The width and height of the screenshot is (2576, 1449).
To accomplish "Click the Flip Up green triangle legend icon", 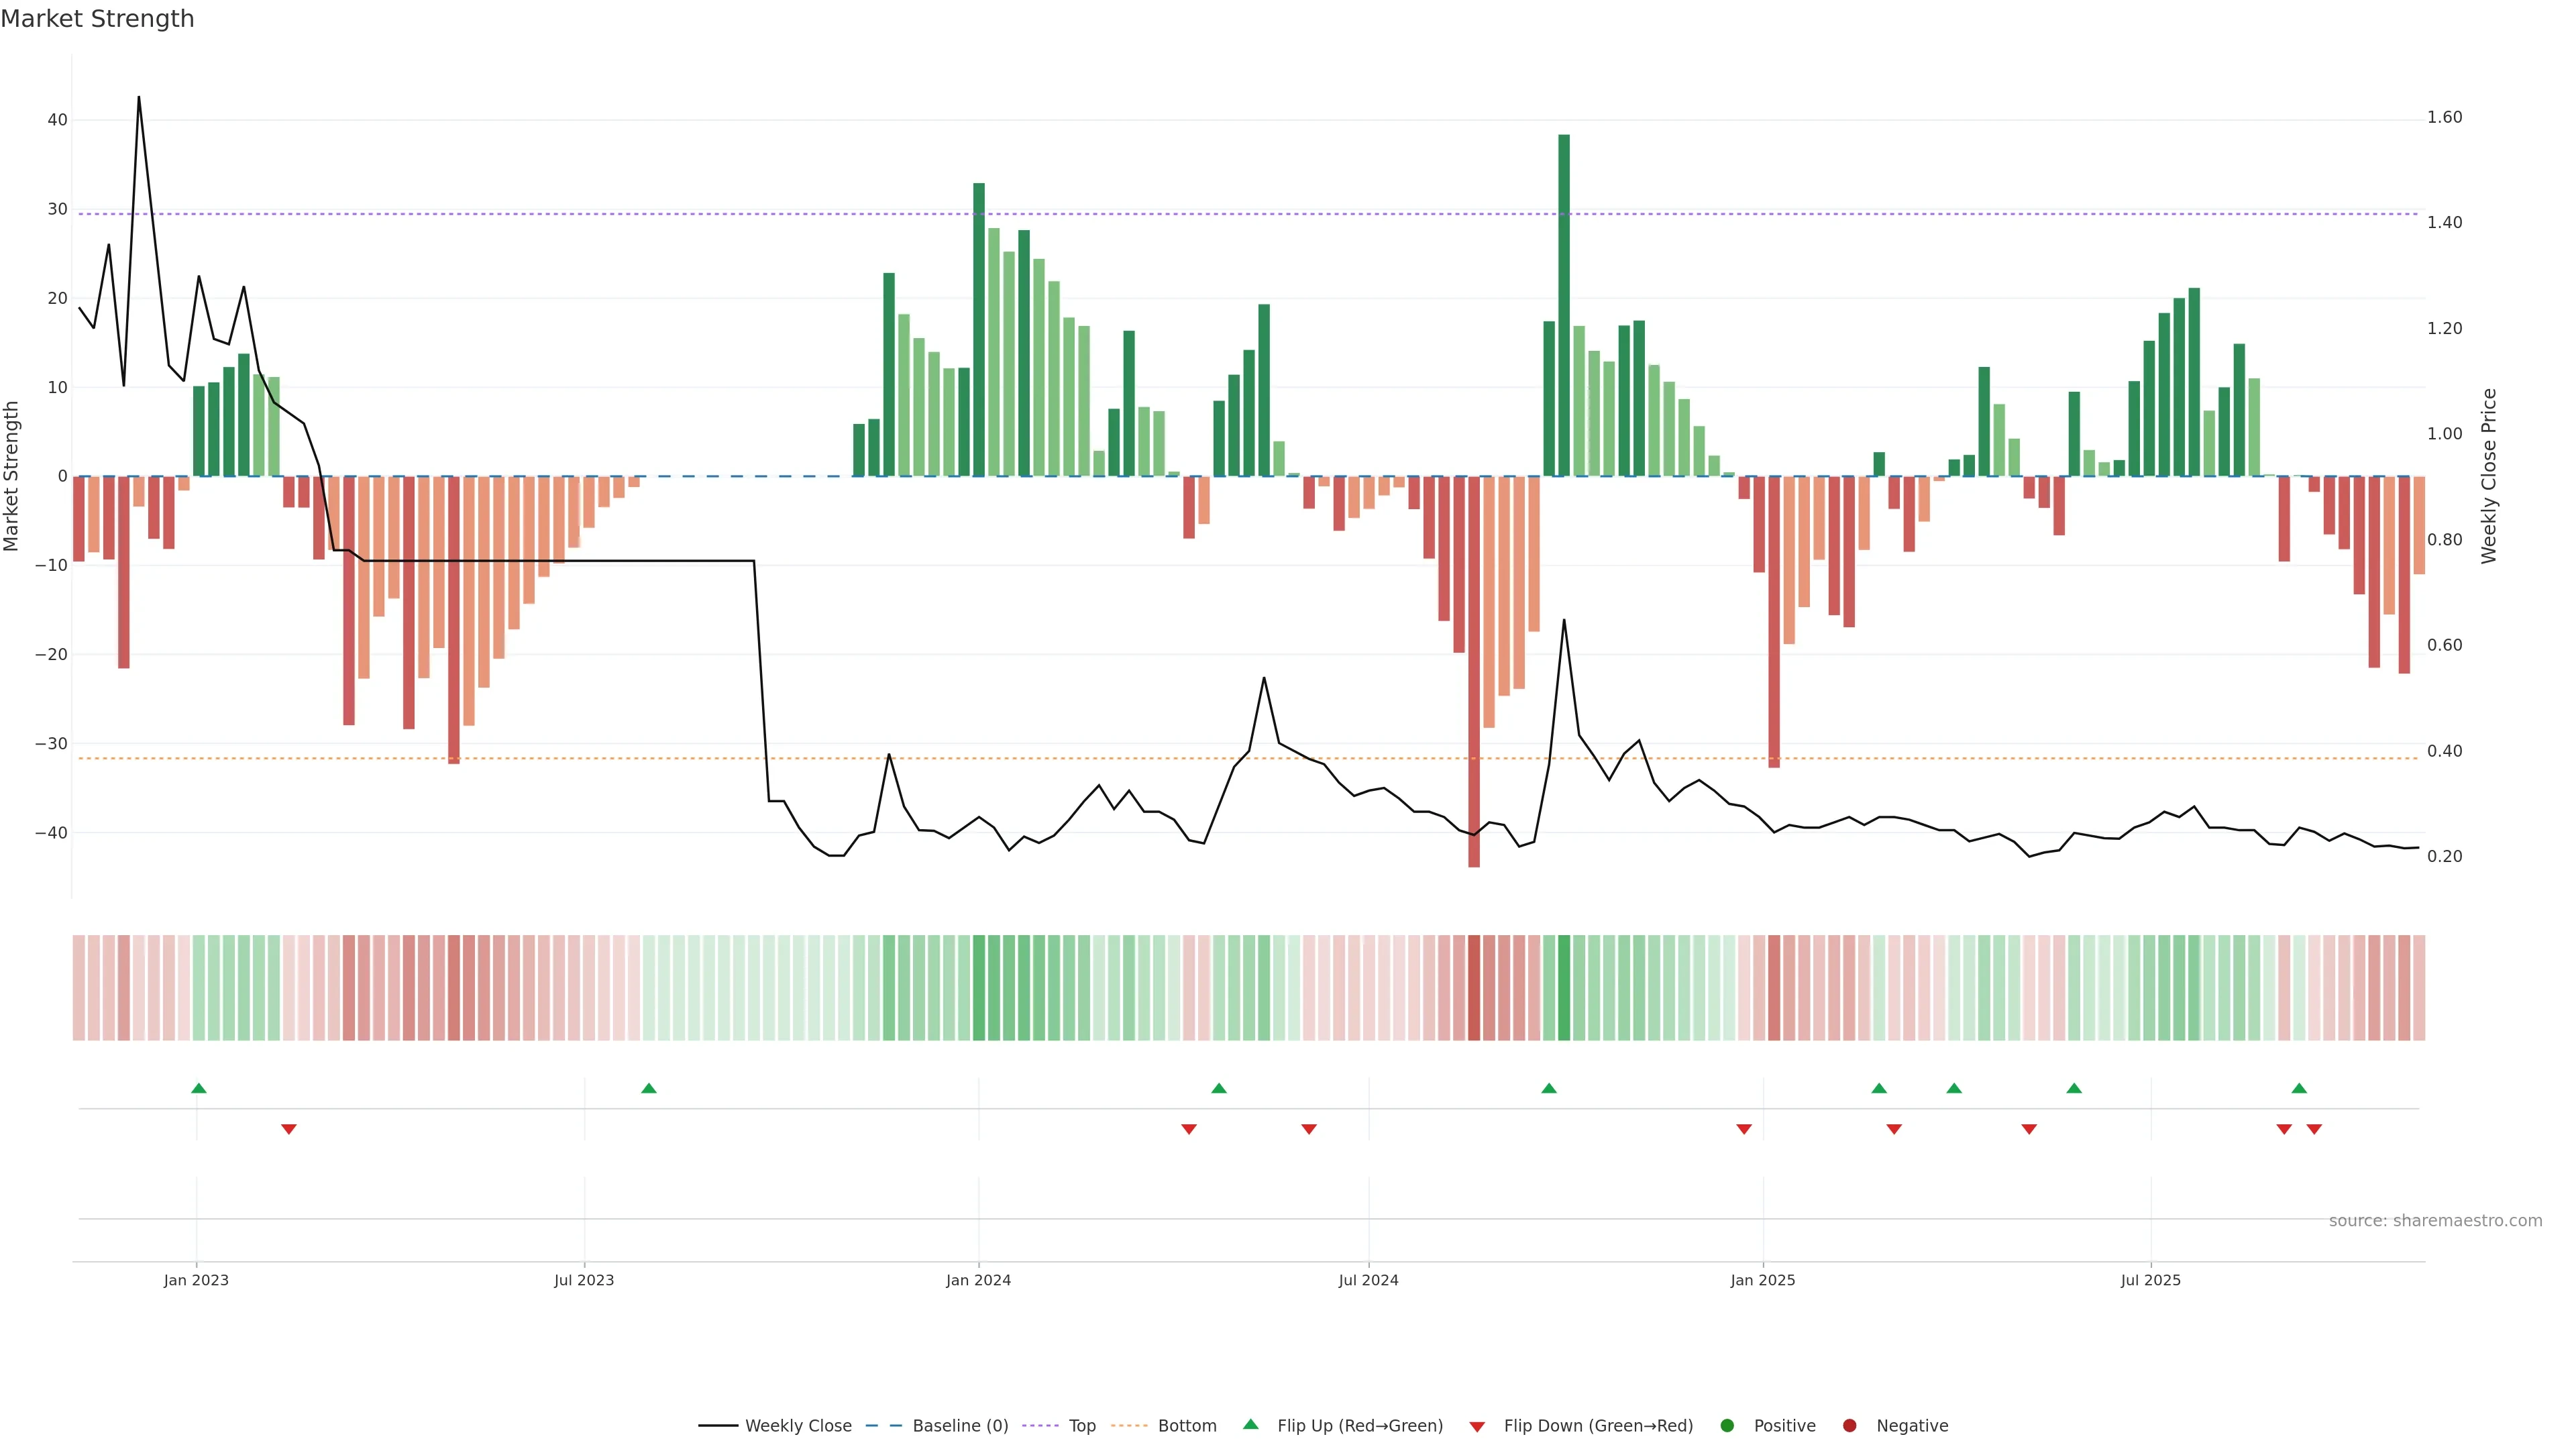I will 1250,1425.
